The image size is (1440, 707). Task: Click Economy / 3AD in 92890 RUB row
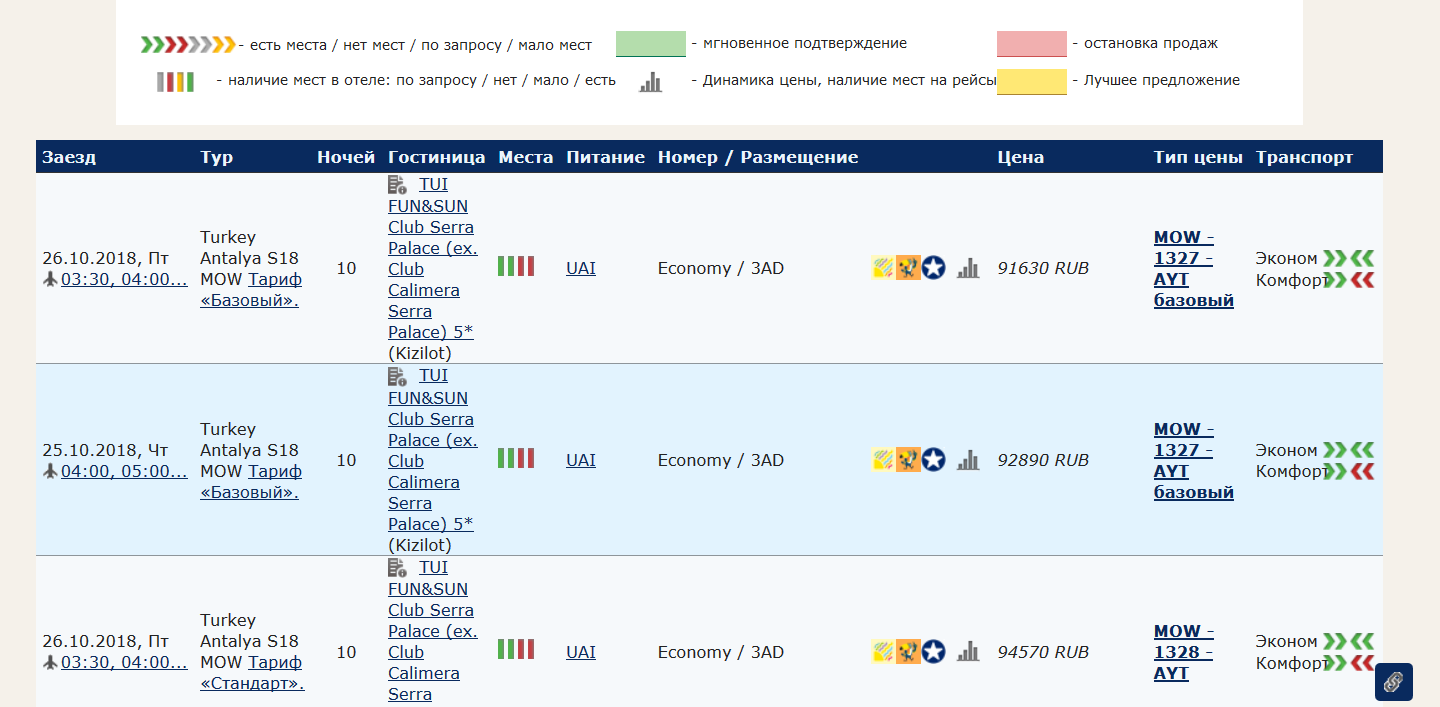pyautogui.click(x=721, y=460)
